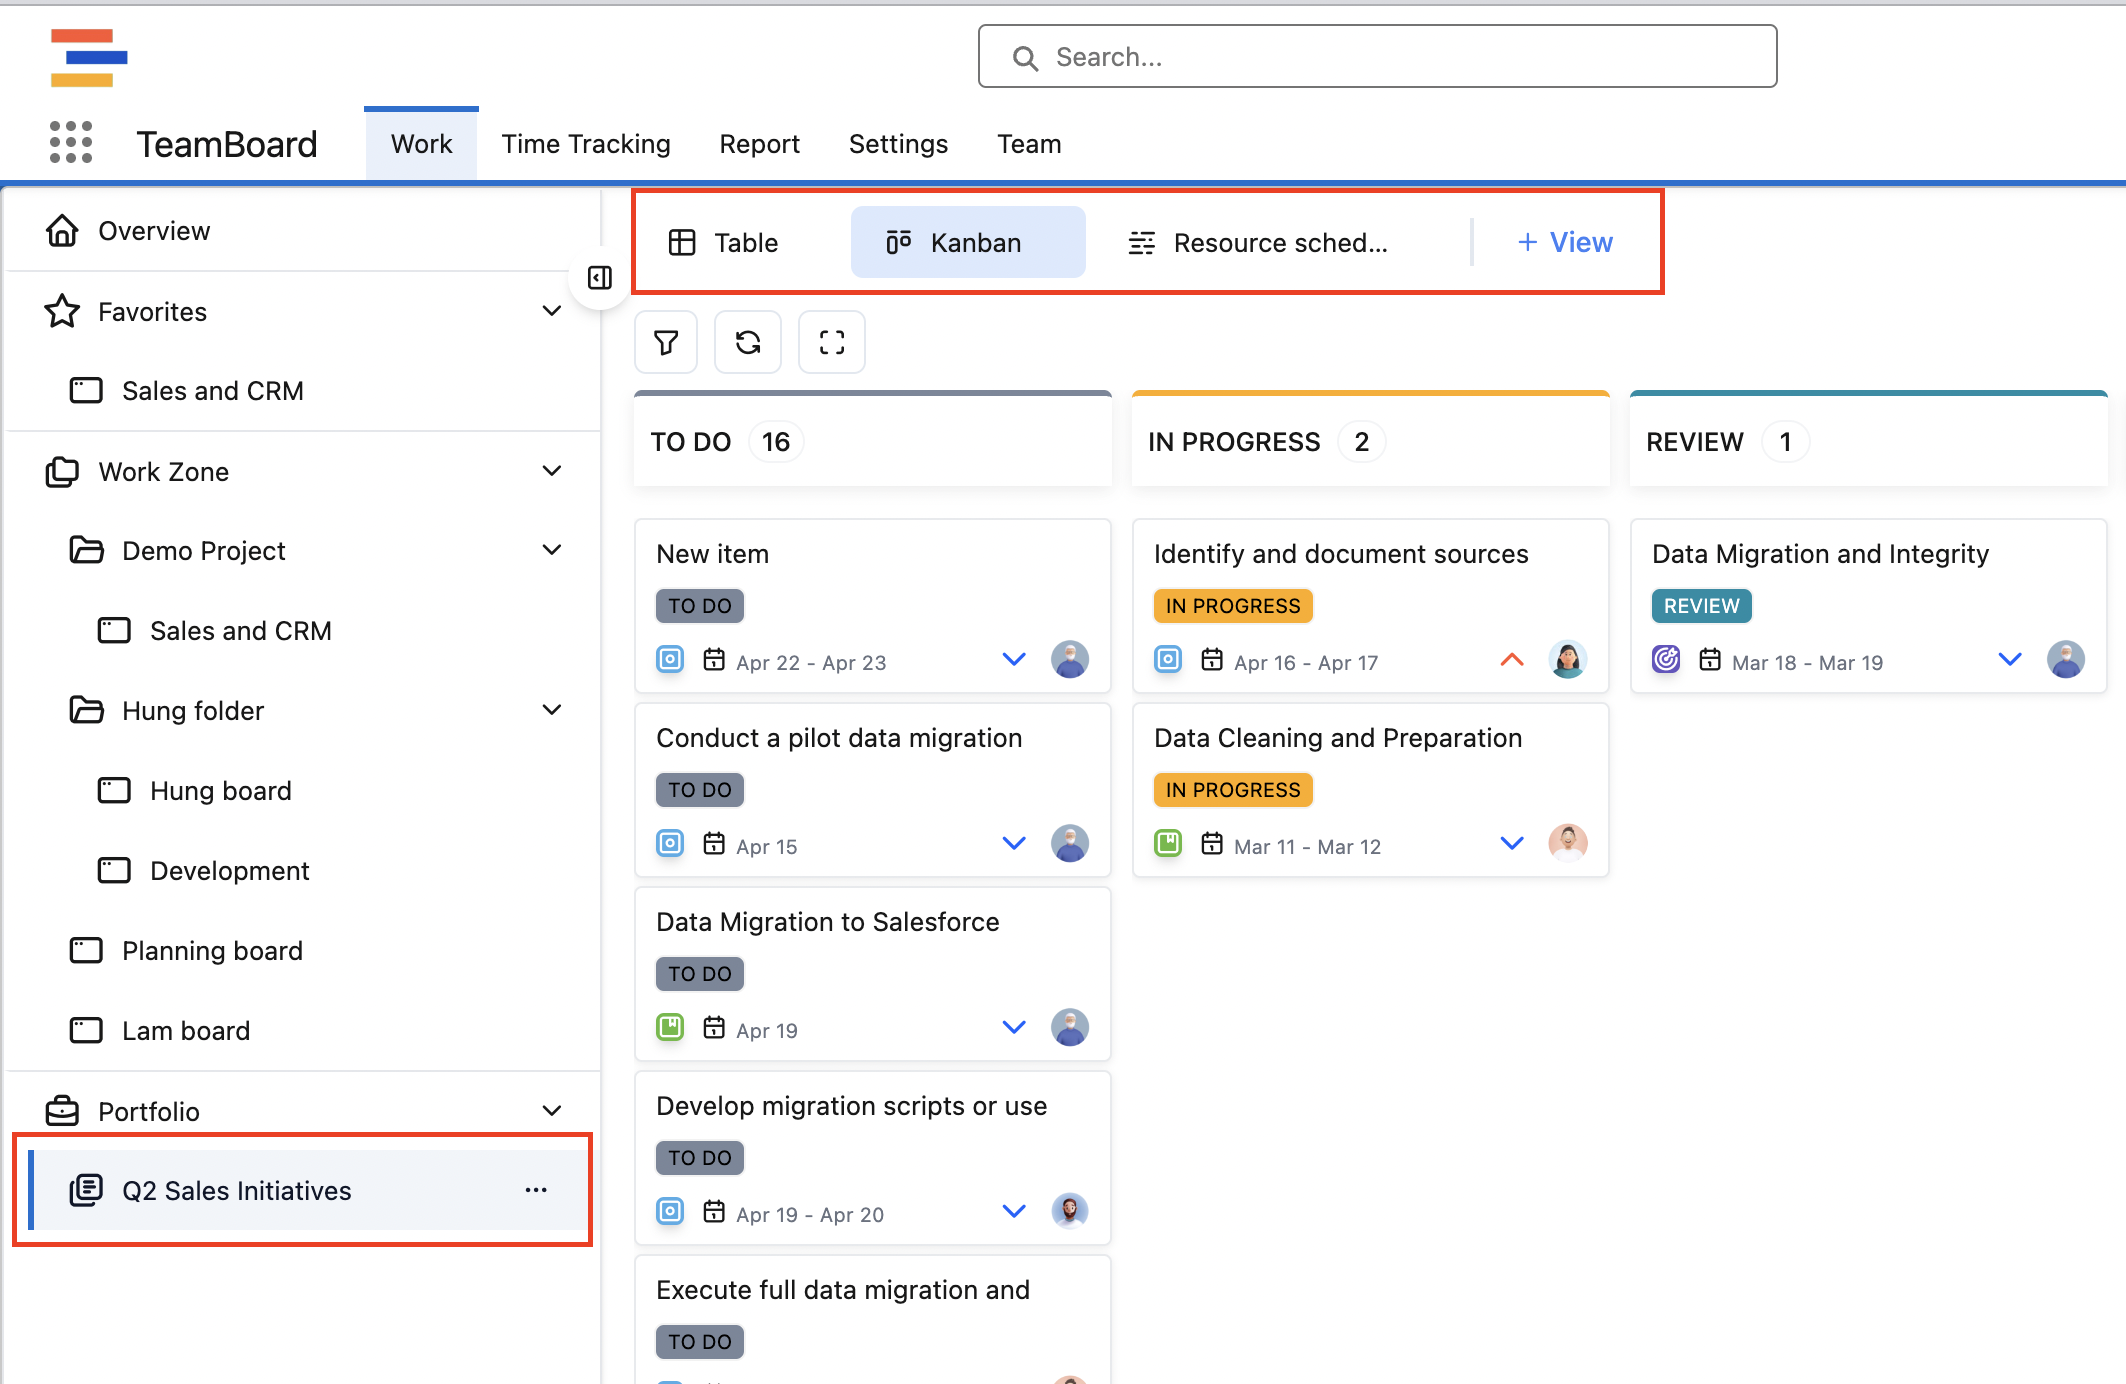Viewport: 2126px width, 1384px height.
Task: Open three-dot menu for Q2 Sales Initiatives
Action: pyautogui.click(x=536, y=1190)
